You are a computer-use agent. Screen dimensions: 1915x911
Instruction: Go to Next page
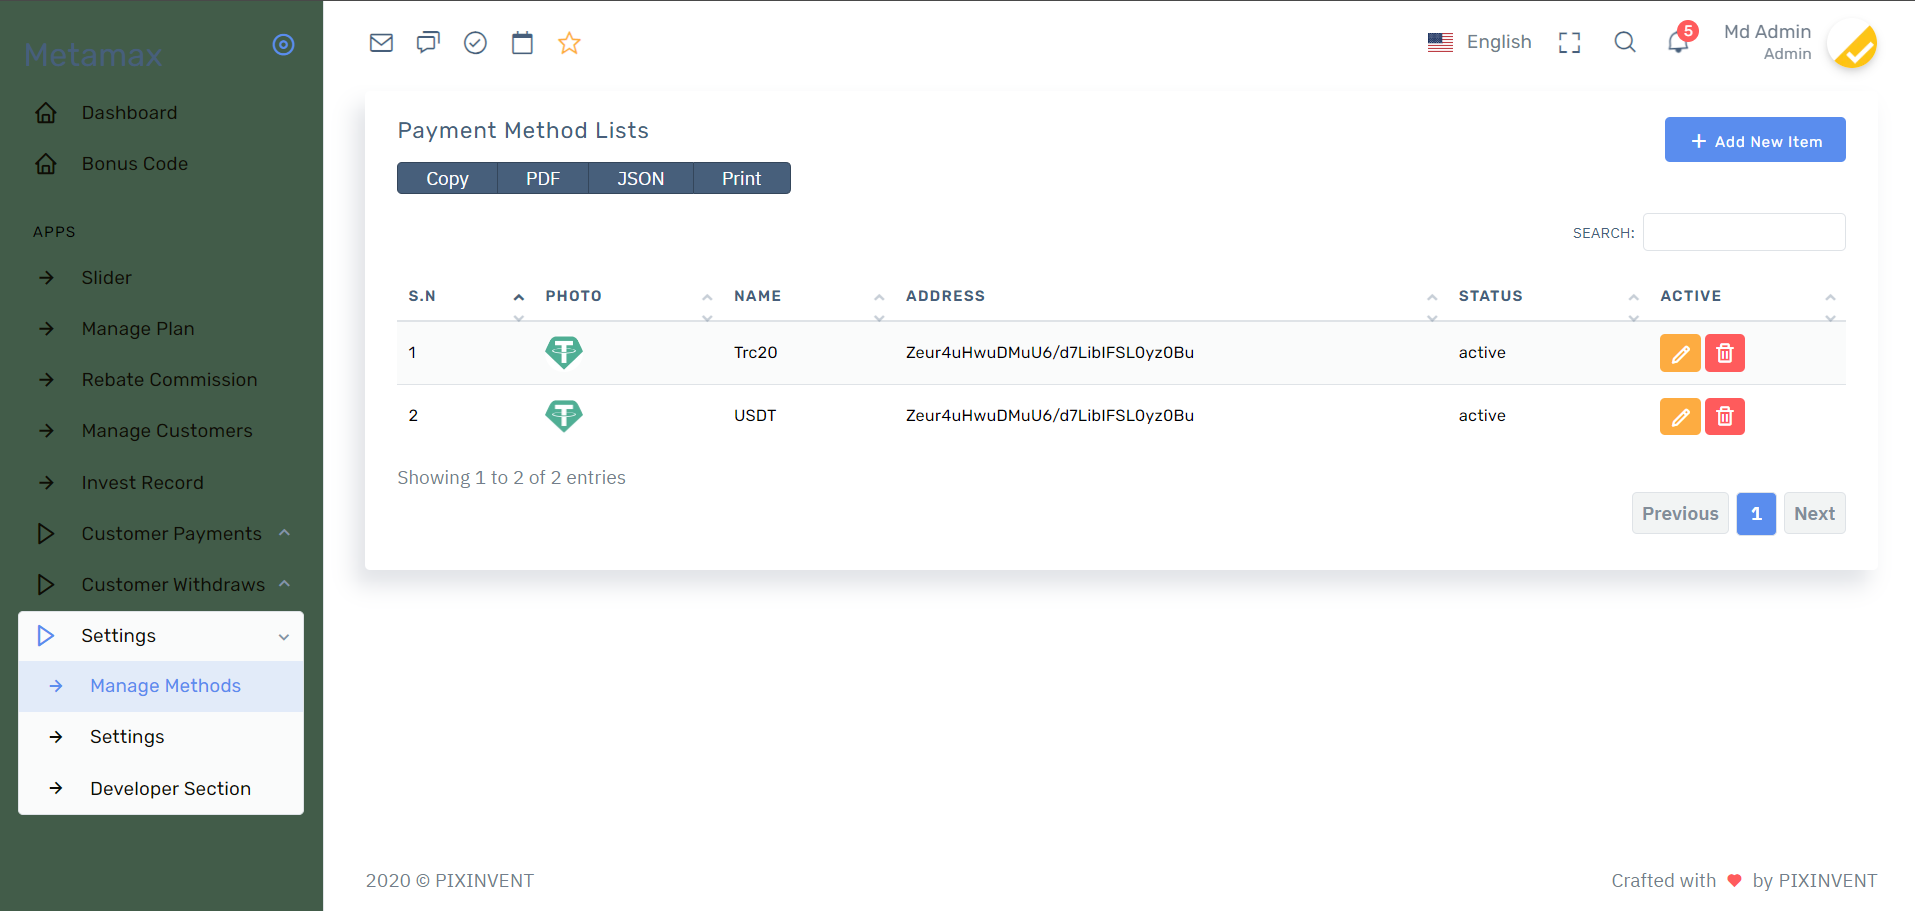coord(1814,514)
